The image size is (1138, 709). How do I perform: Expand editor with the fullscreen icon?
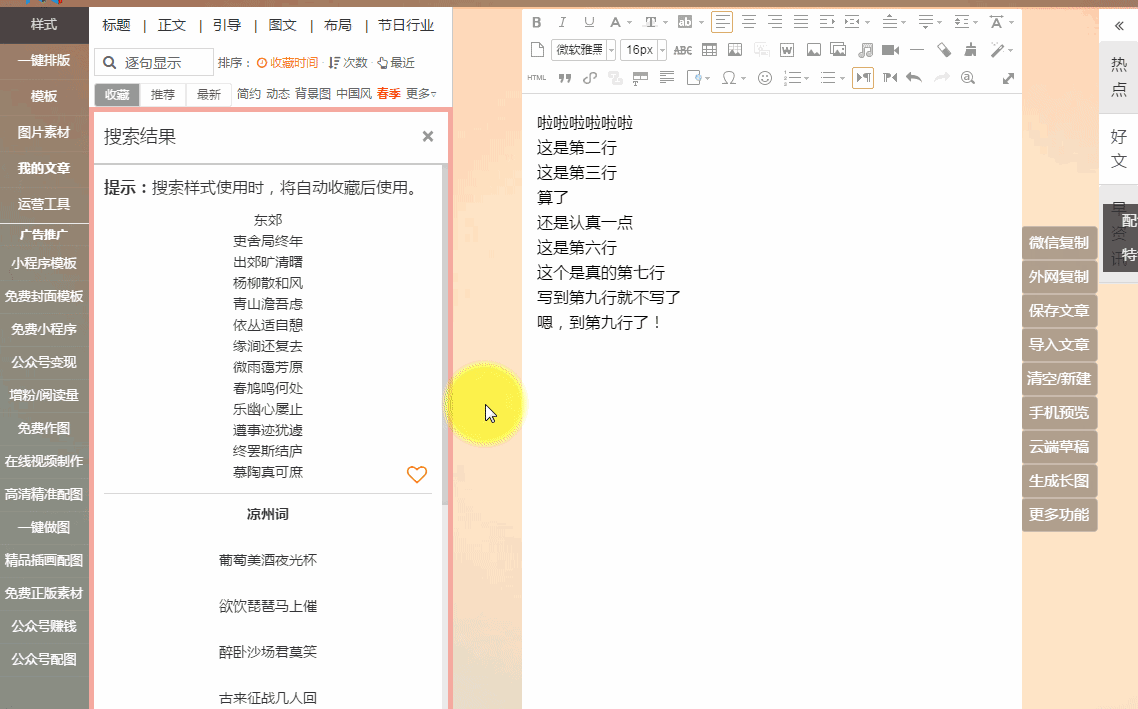point(1008,78)
